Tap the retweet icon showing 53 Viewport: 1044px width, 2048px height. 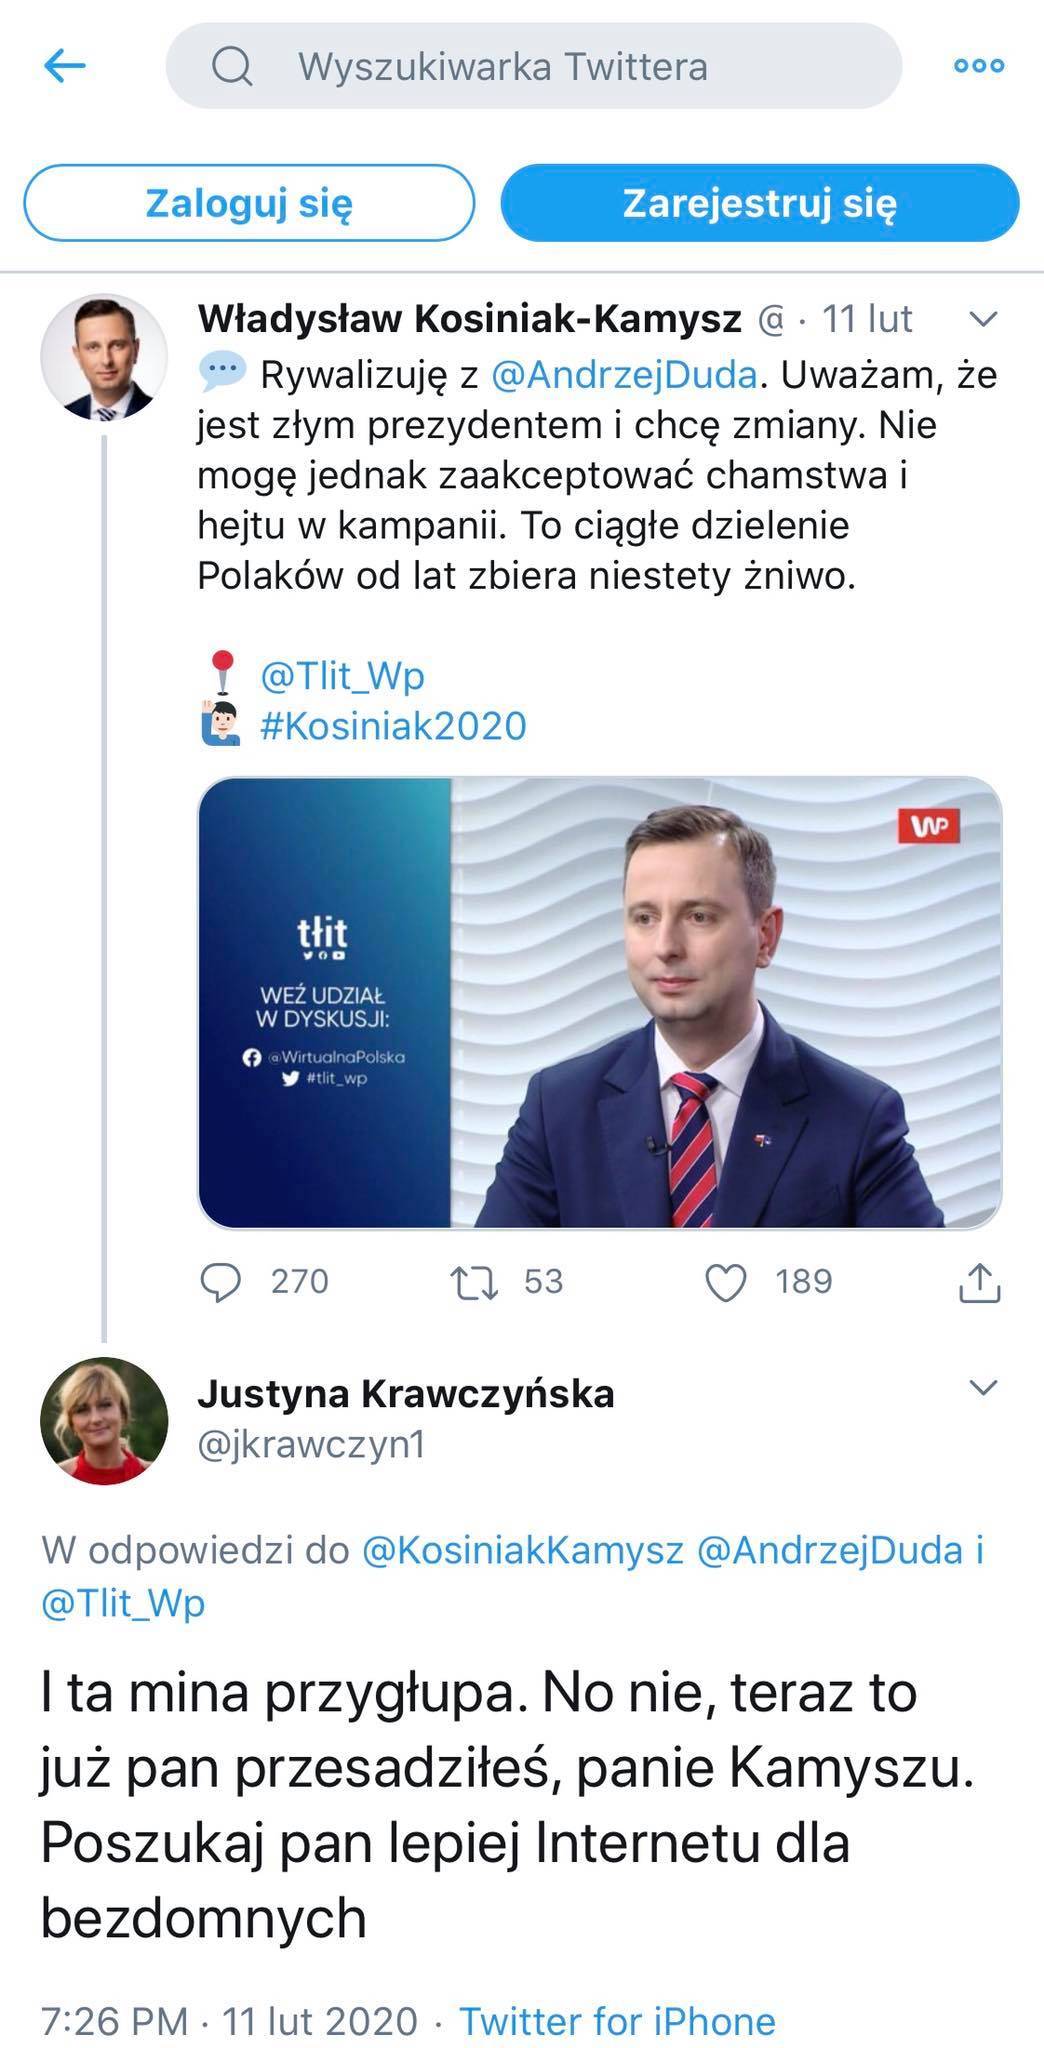point(474,1282)
